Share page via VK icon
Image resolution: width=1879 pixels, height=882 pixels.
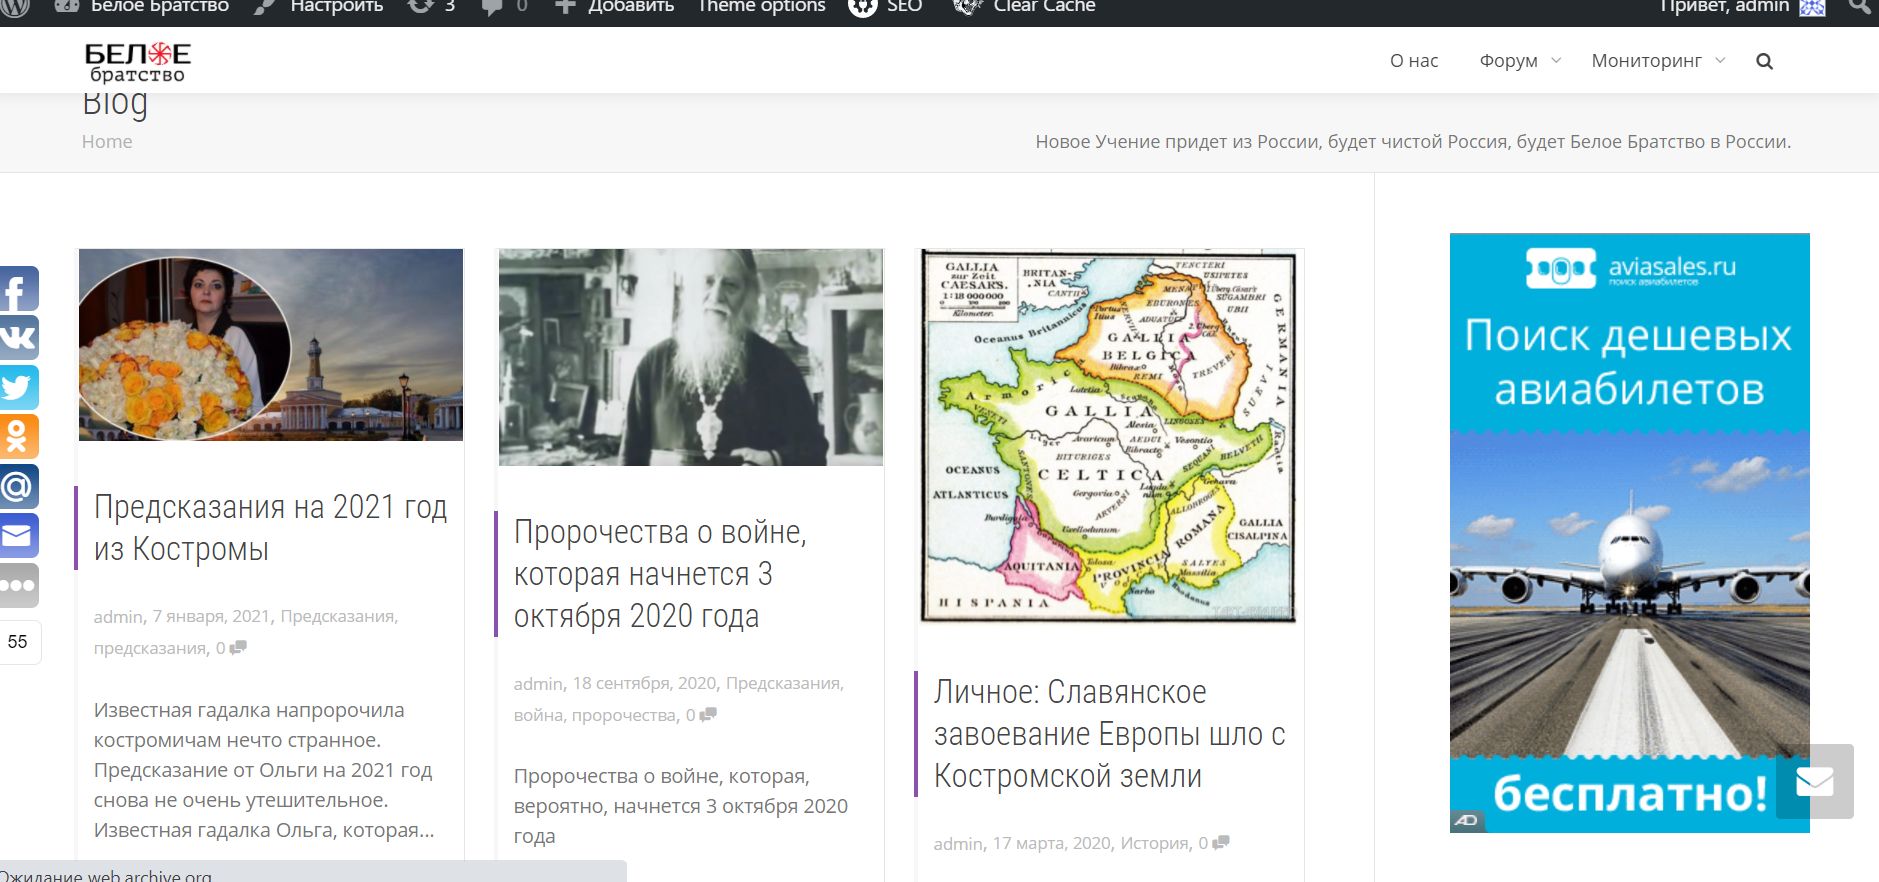(x=18, y=338)
